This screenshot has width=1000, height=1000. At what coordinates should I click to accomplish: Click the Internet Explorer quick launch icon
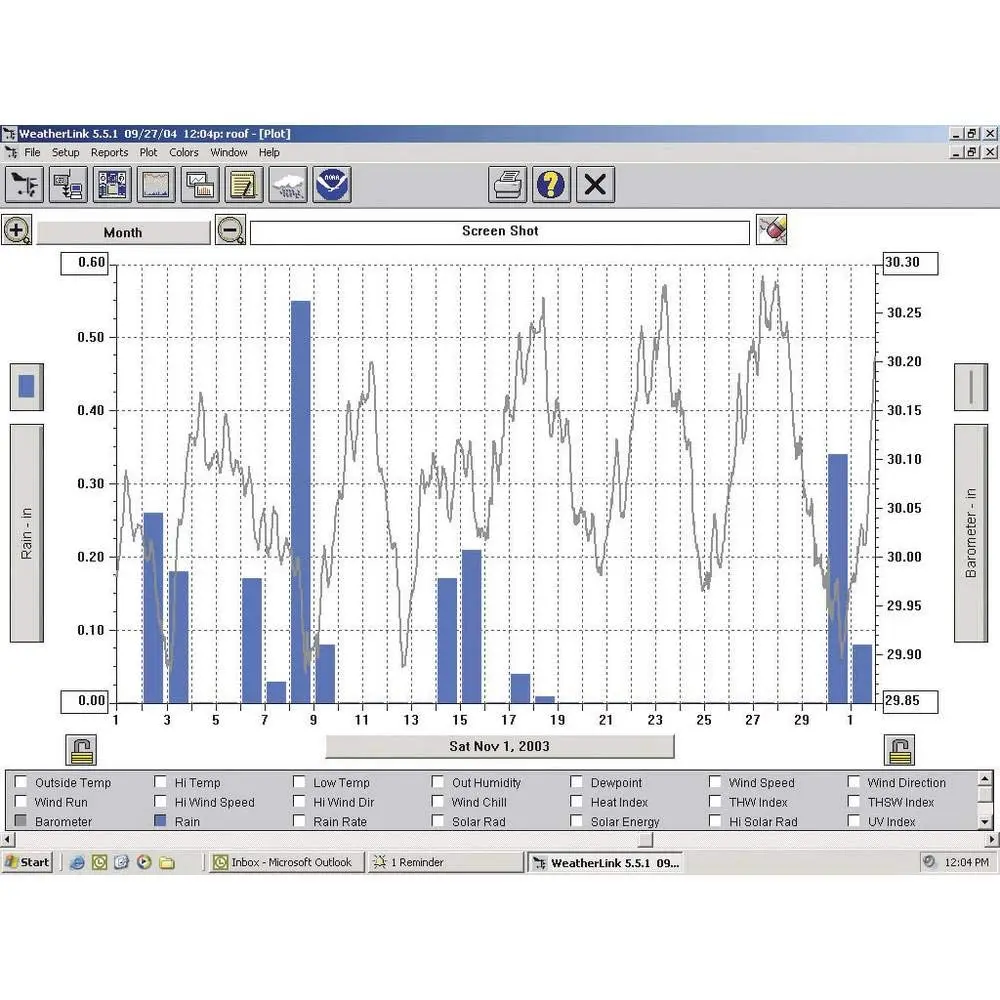point(77,862)
